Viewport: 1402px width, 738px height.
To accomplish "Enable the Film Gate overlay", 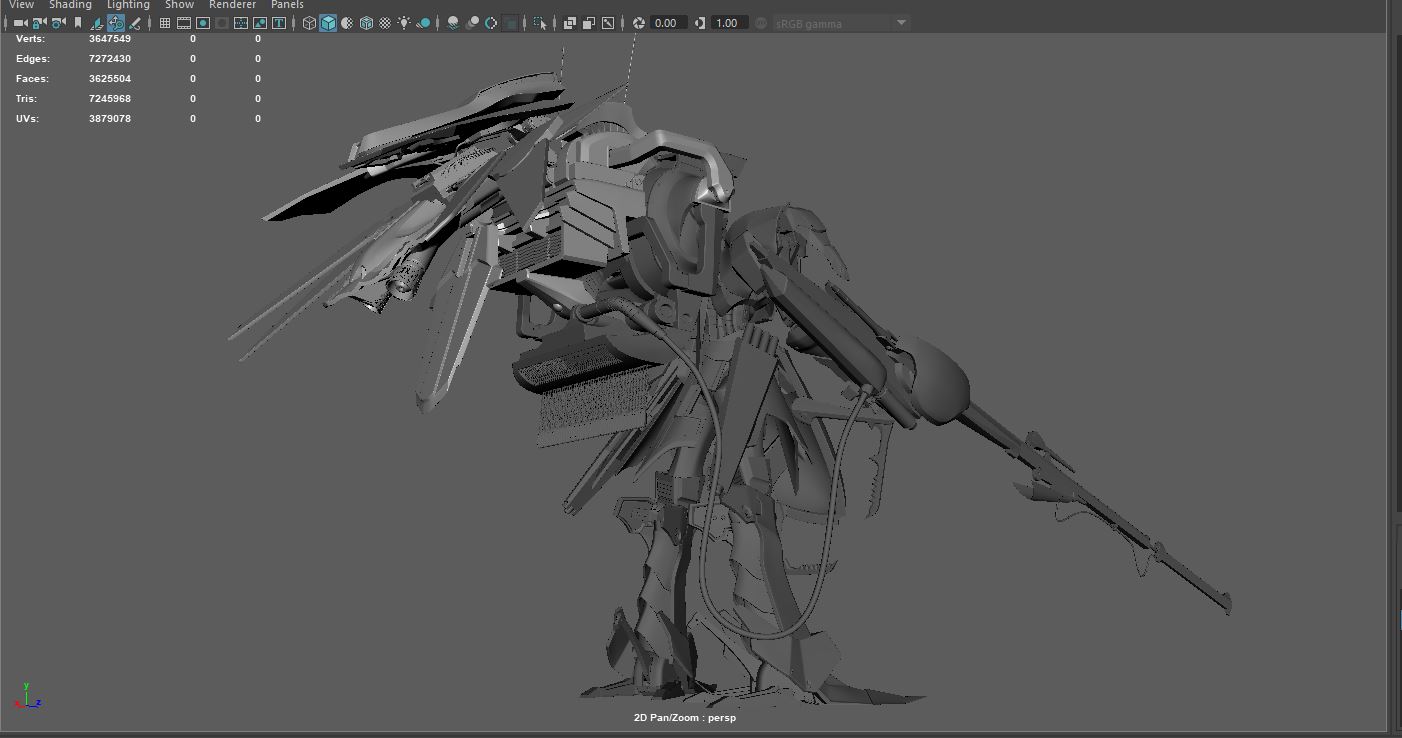I will pyautogui.click(x=184, y=23).
